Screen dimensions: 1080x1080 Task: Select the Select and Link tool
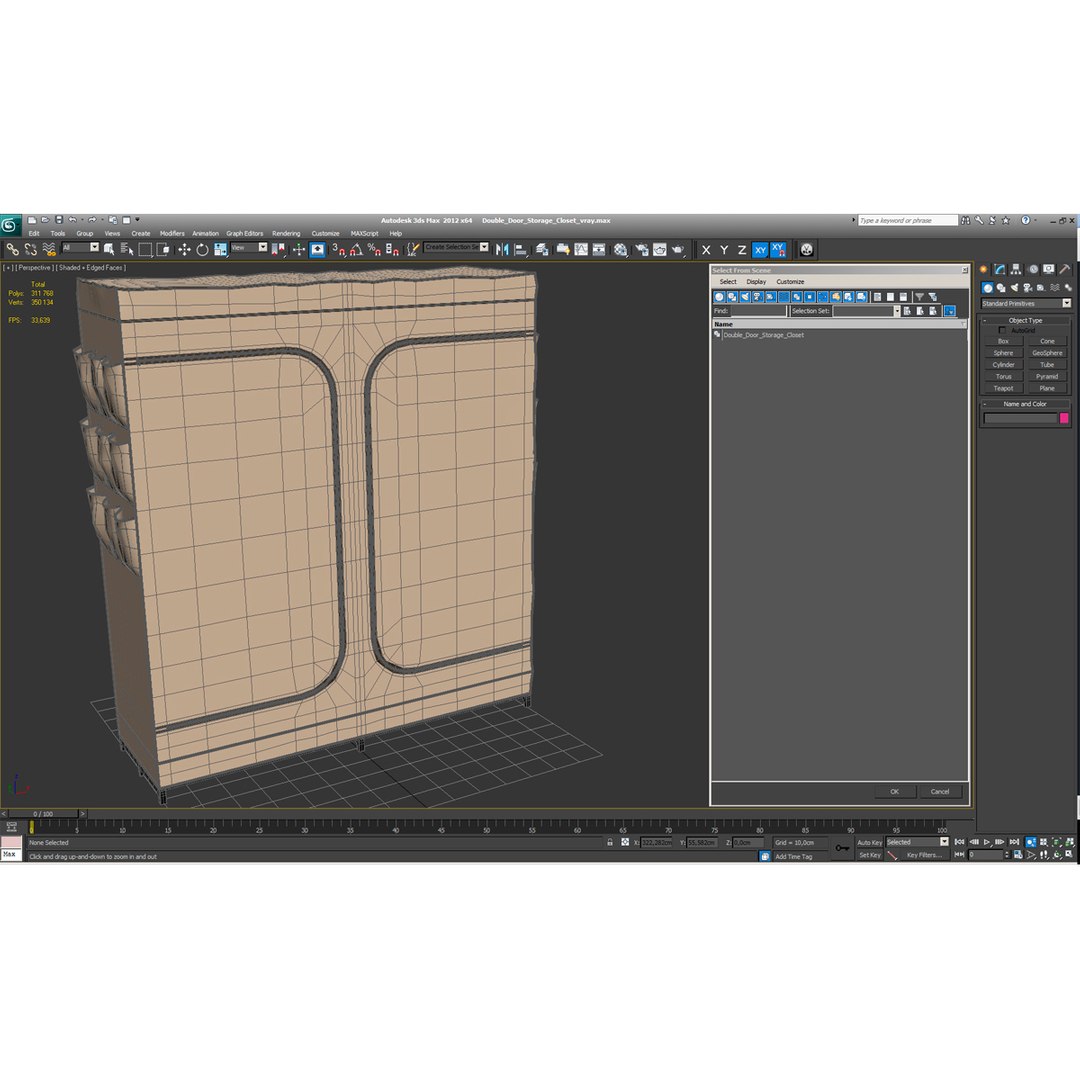coord(12,249)
